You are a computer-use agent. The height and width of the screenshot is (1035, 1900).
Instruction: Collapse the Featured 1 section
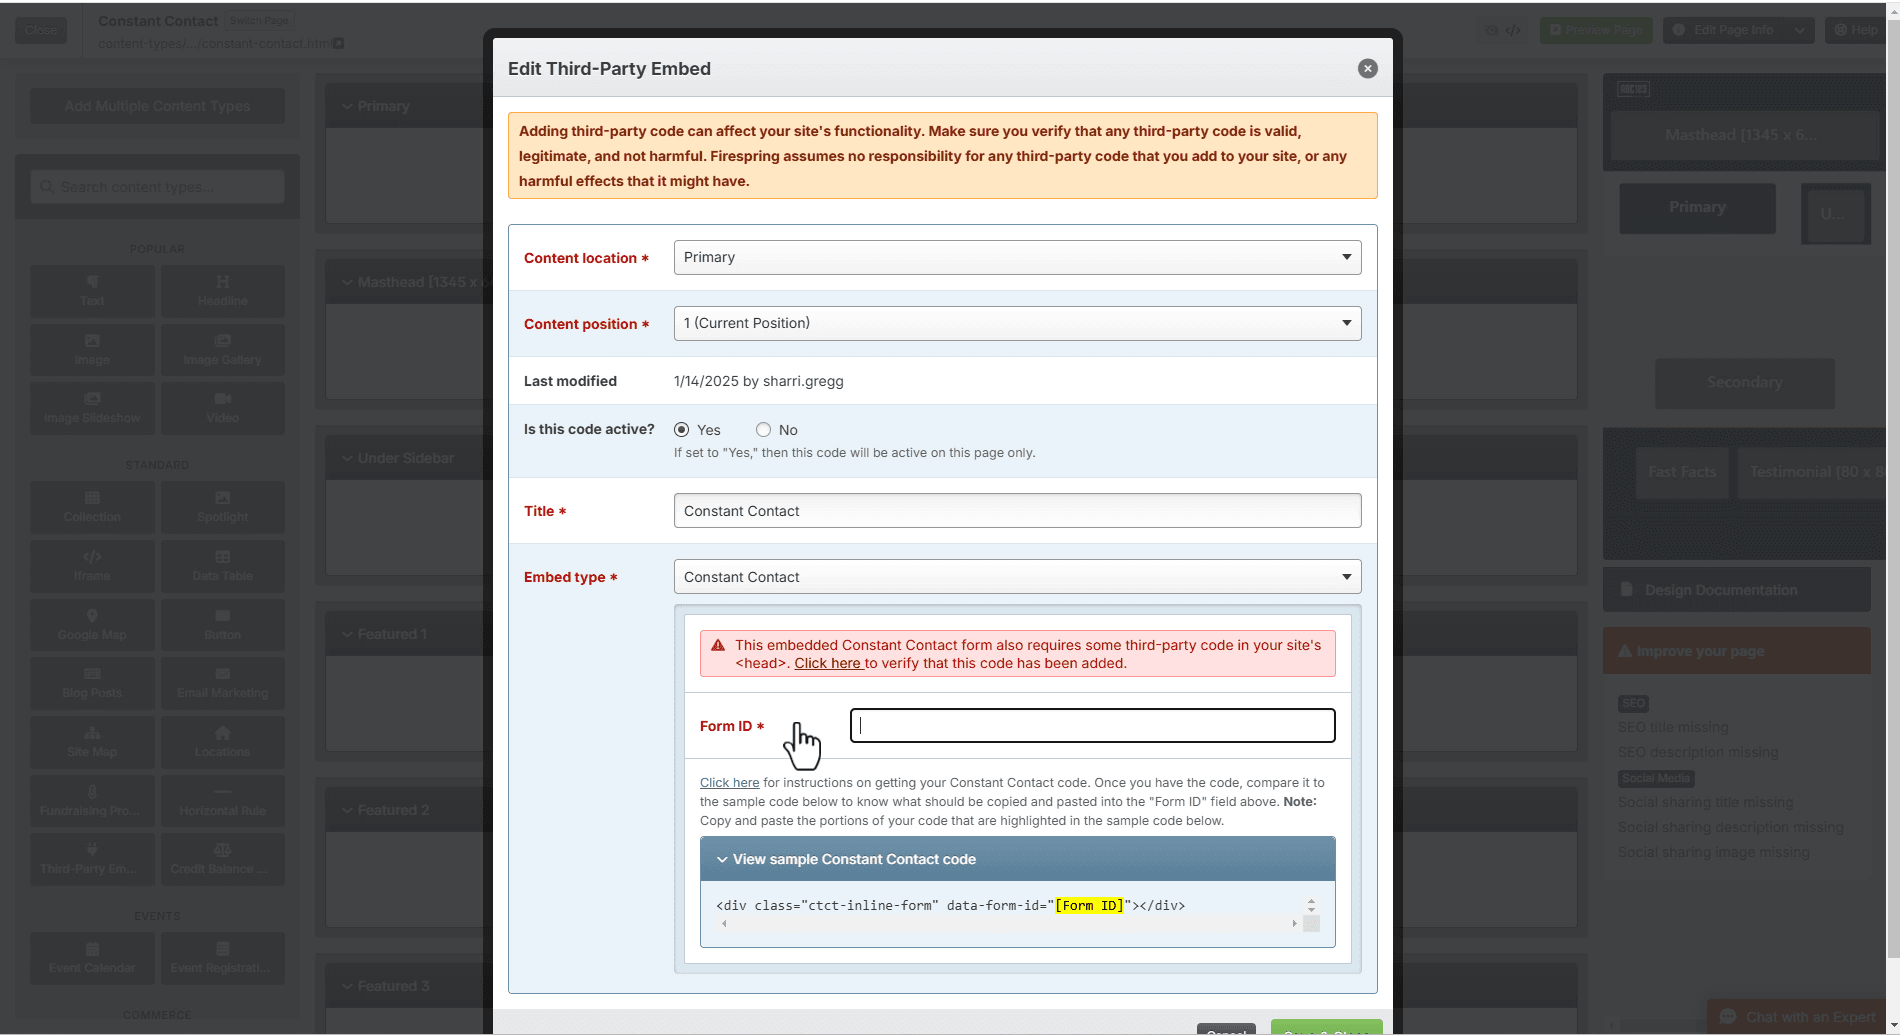[x=347, y=634]
